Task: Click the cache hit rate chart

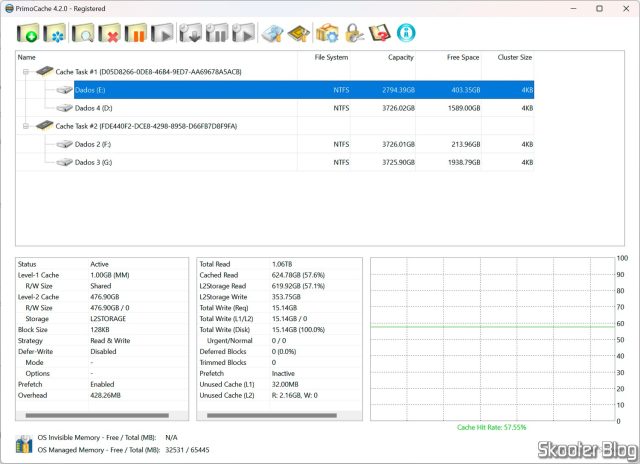Action: 493,339
